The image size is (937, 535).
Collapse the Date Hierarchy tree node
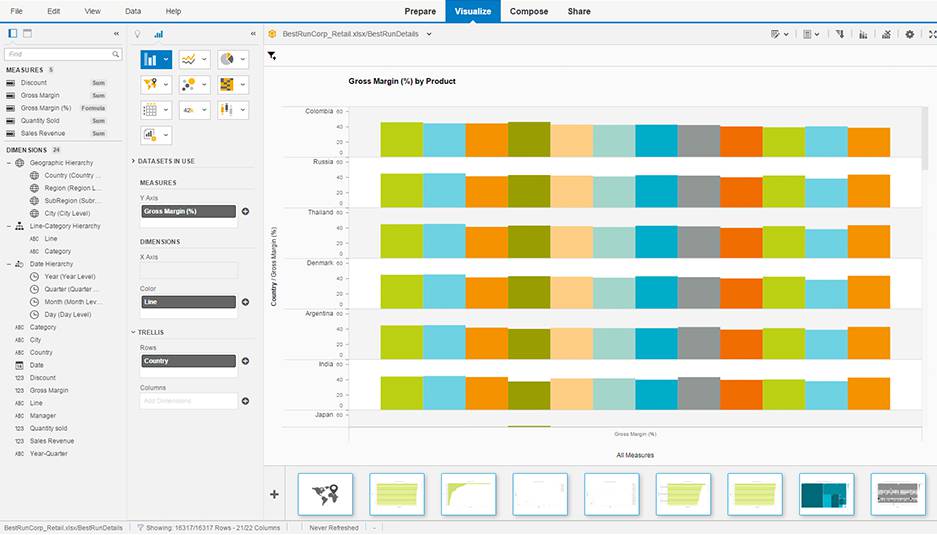(9, 264)
